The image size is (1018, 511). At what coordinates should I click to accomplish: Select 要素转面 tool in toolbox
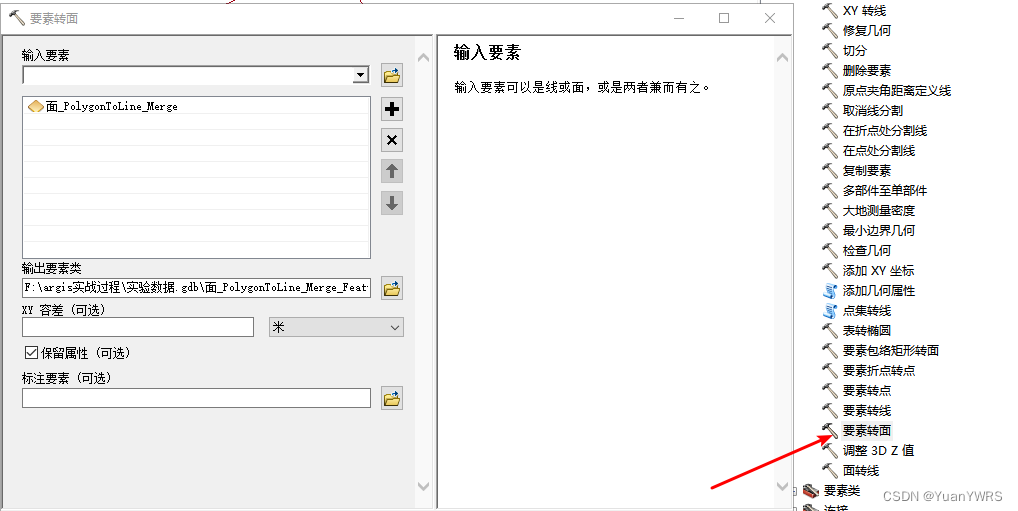pyautogui.click(x=866, y=430)
